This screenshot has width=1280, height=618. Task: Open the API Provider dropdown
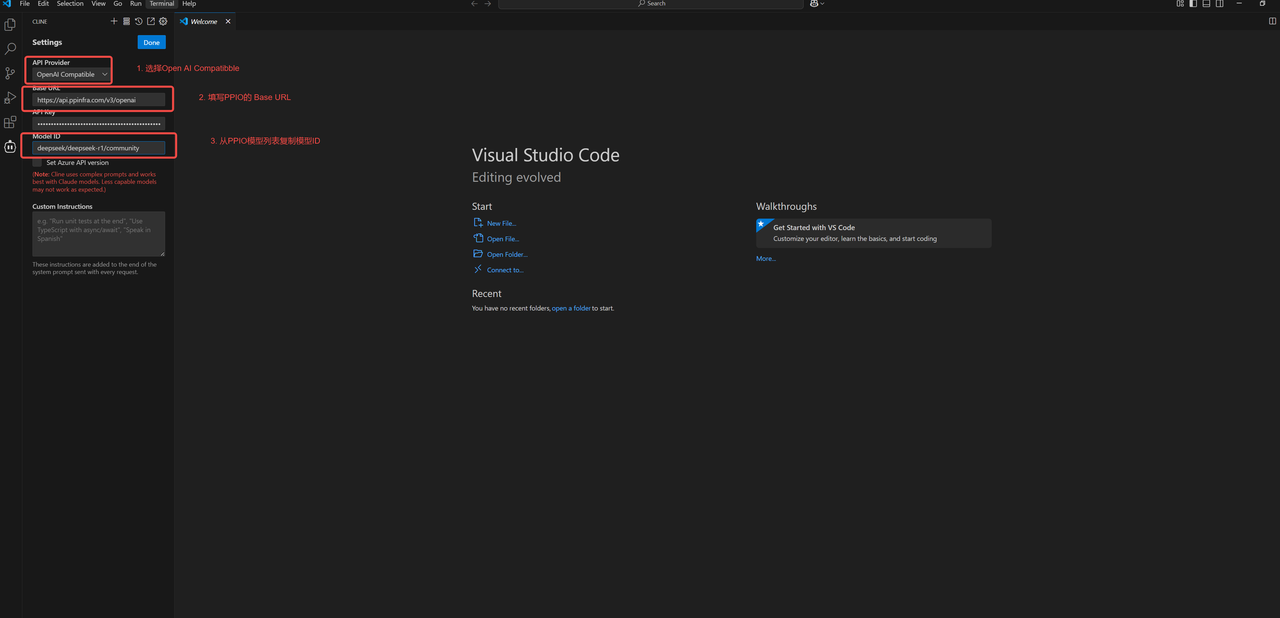click(72, 74)
